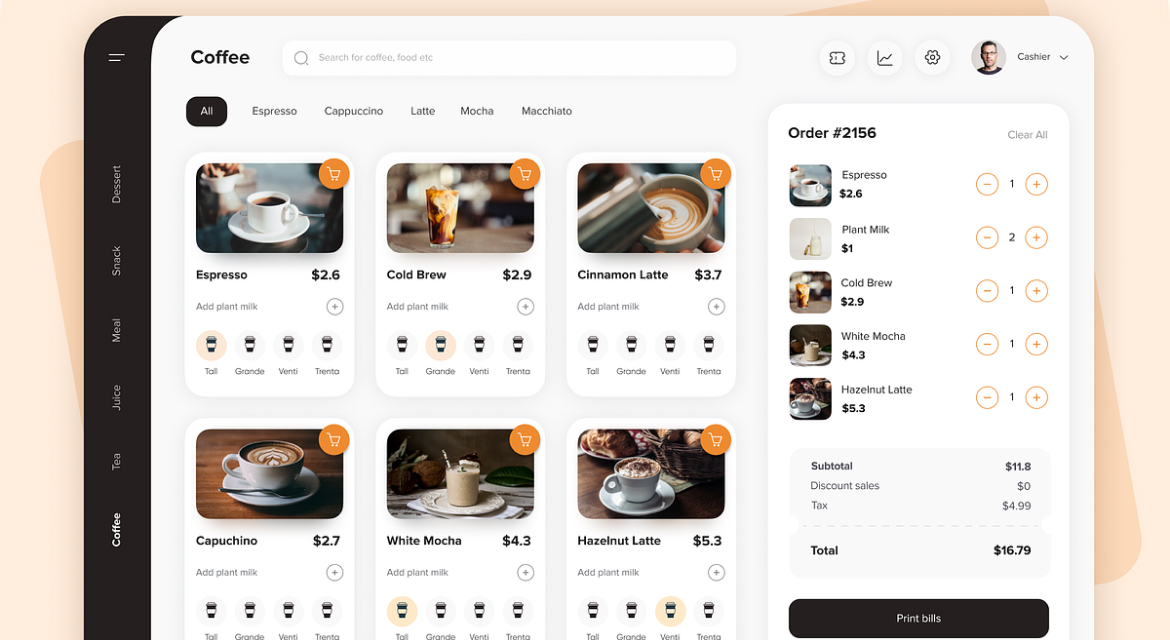Select Trenta size for Espresso
Screen dimensions: 1170x640
tap(327, 345)
